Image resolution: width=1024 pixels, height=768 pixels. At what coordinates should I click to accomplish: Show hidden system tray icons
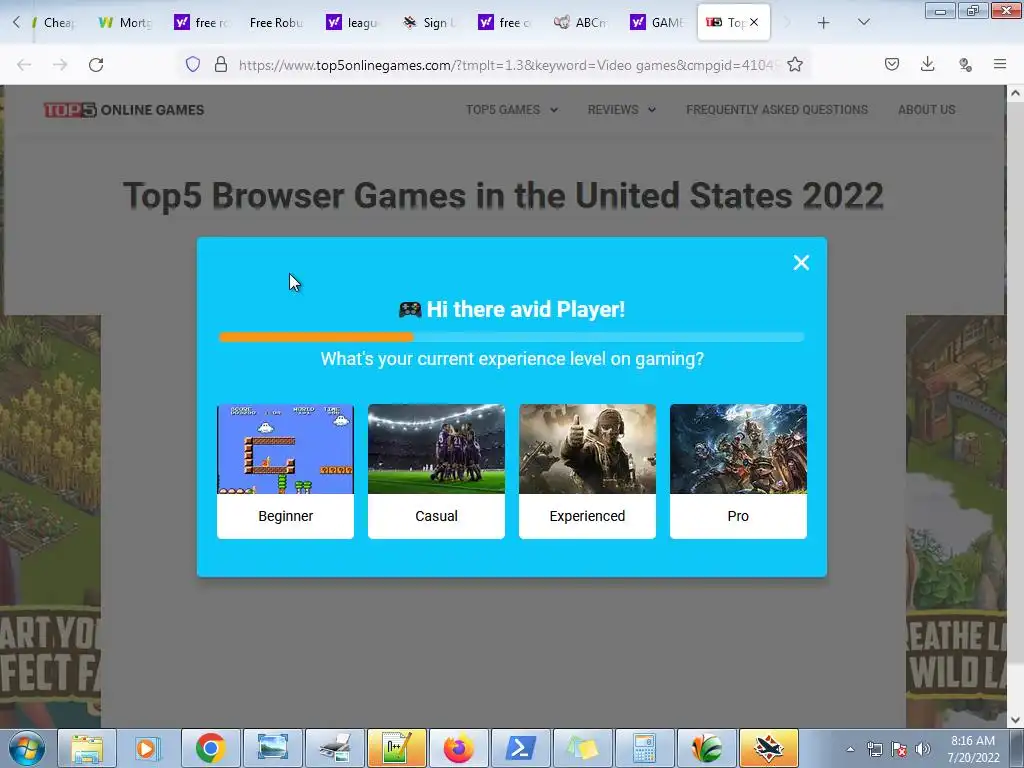pyautogui.click(x=850, y=749)
